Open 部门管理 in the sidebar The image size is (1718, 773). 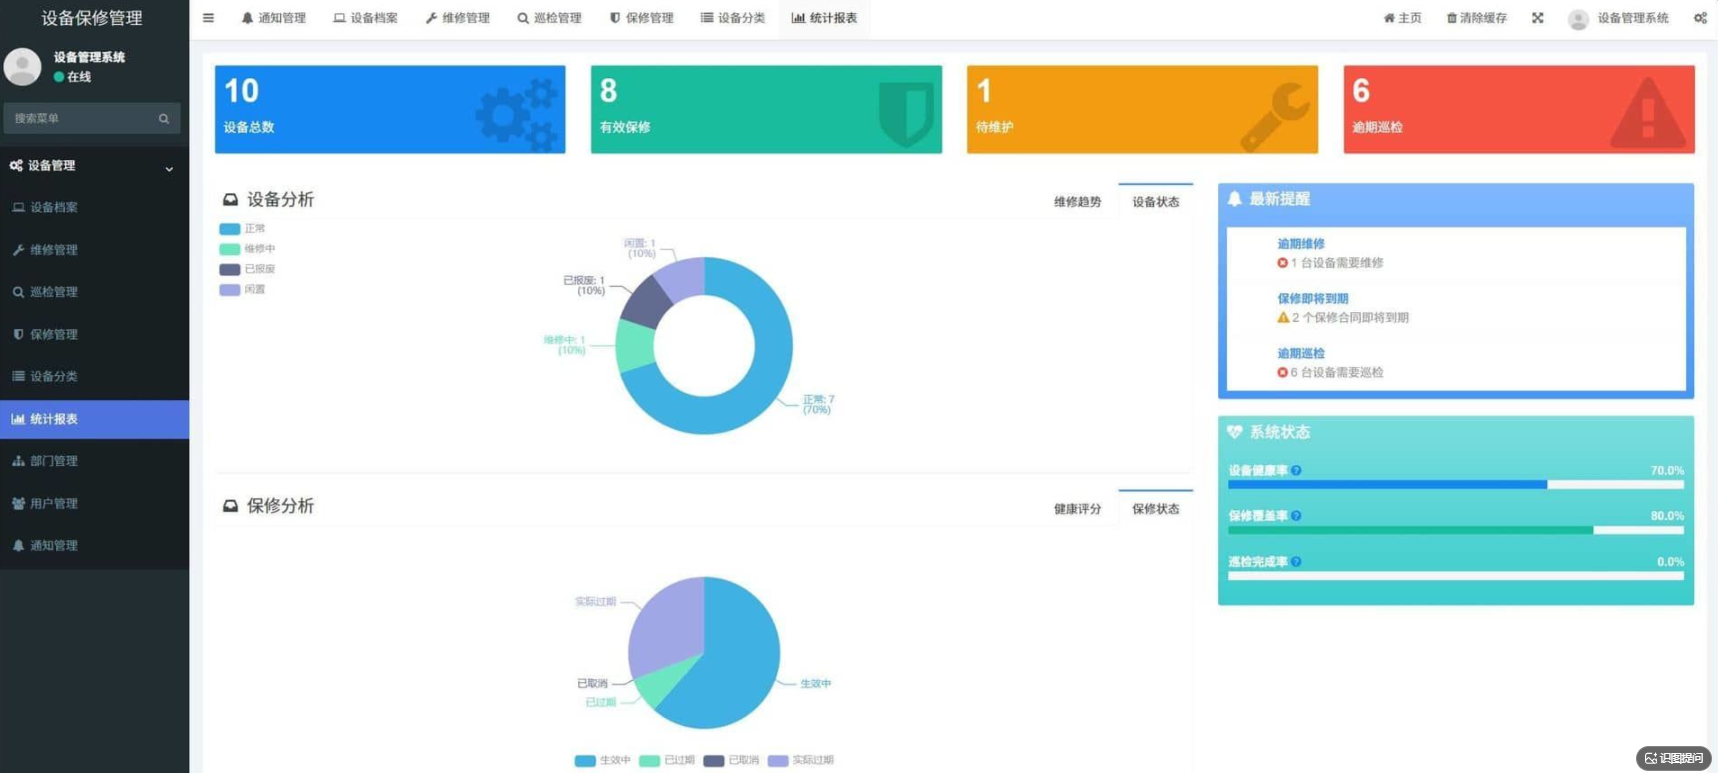94,461
